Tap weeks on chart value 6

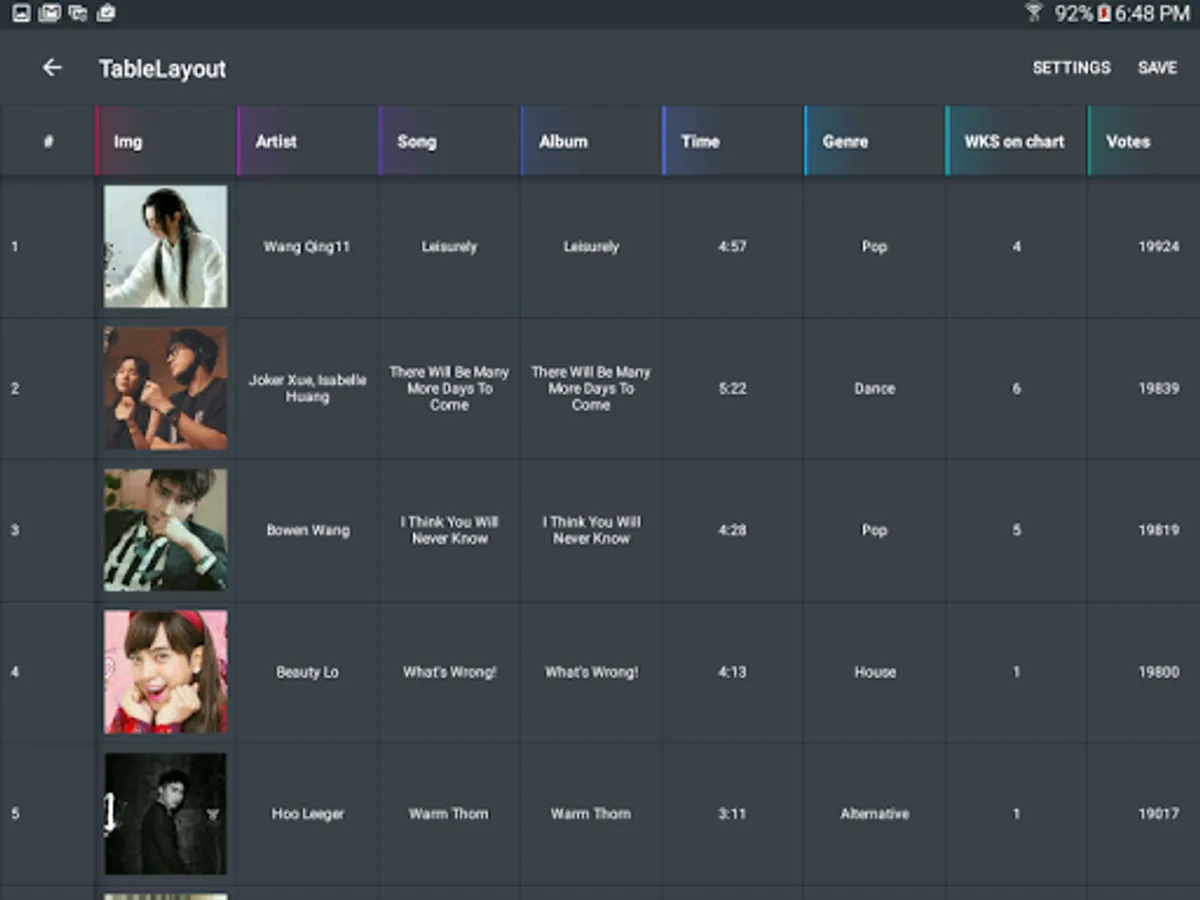pos(1017,388)
